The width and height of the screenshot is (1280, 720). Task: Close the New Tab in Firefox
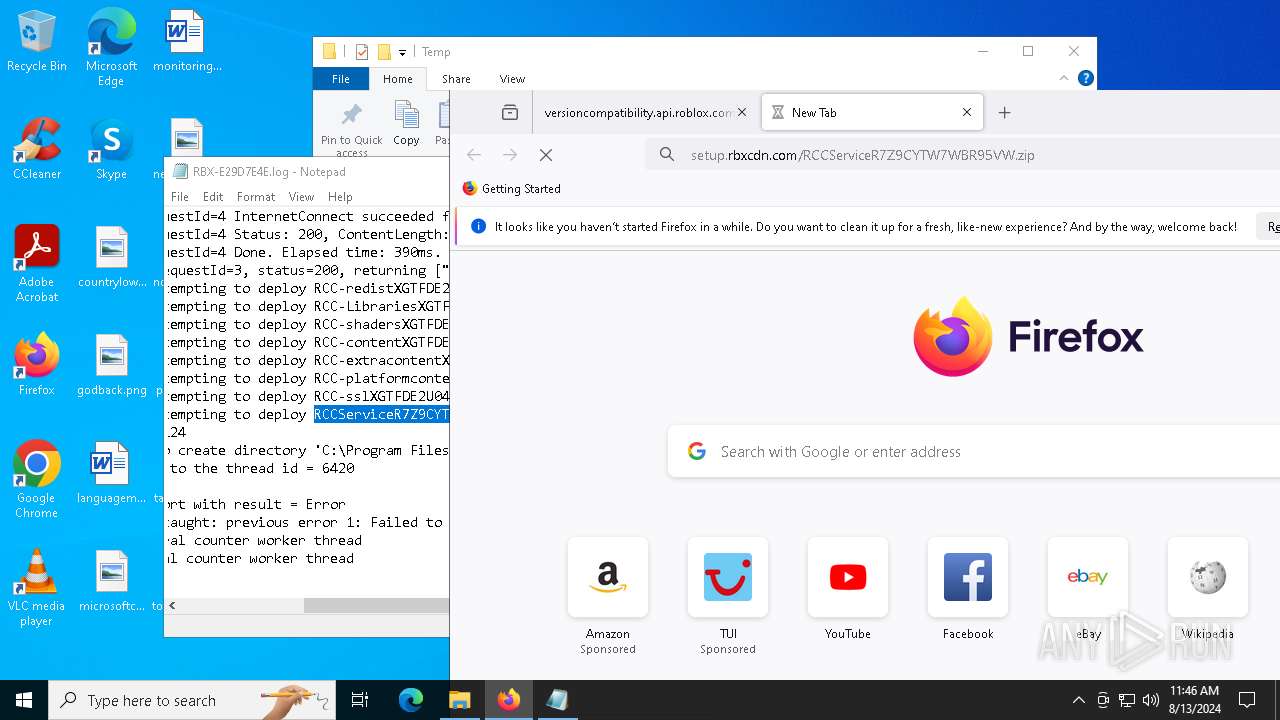[967, 113]
